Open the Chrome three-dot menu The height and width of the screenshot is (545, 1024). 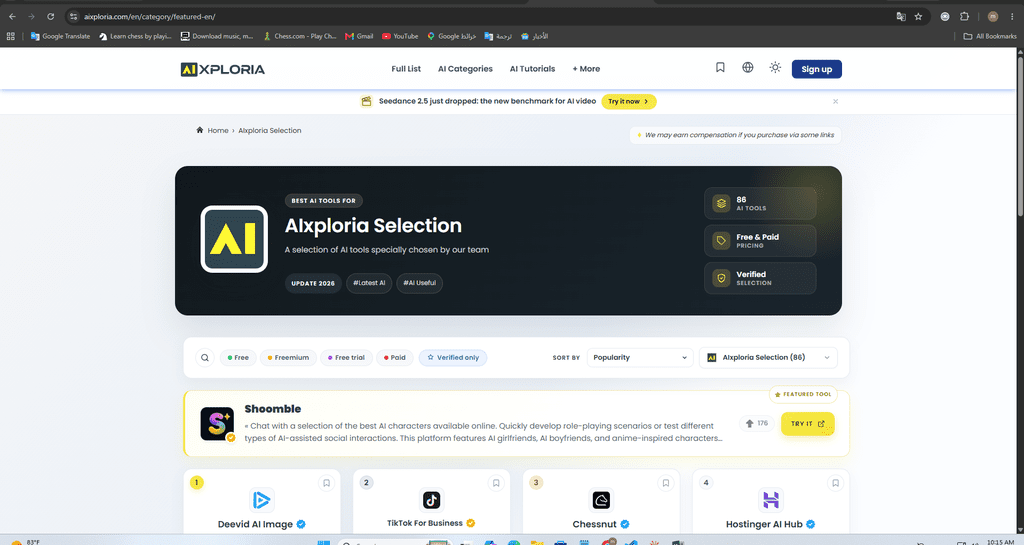pyautogui.click(x=1012, y=16)
